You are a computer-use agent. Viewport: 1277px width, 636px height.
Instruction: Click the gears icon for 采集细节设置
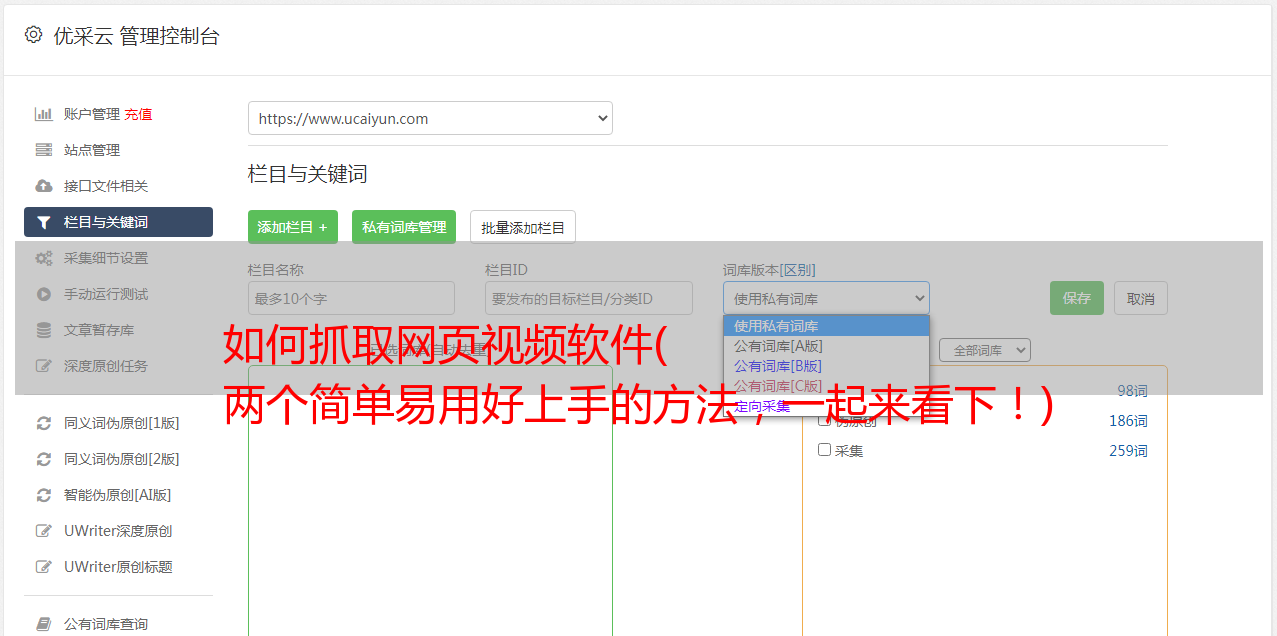(44, 258)
